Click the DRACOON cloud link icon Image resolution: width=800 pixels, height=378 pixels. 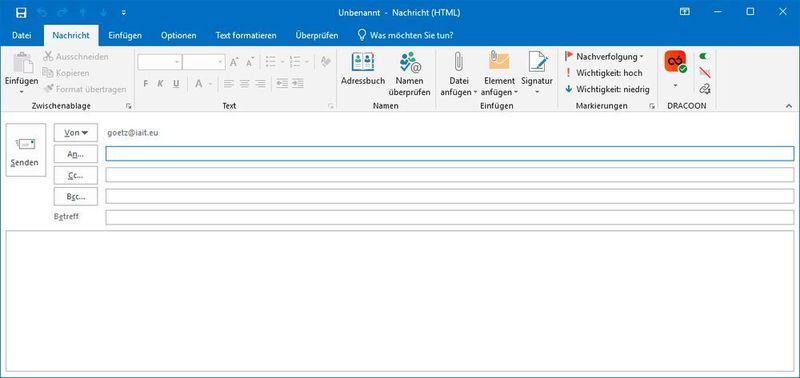(705, 89)
